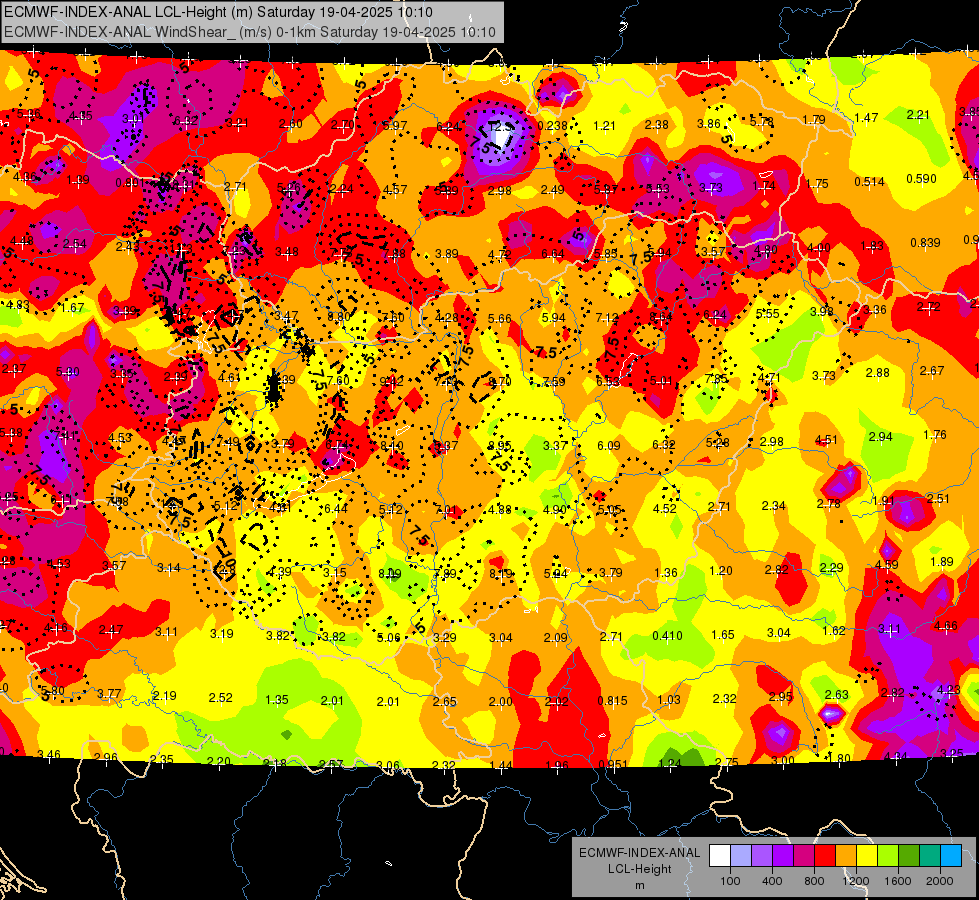Click the wind shear value "2.94"
The image size is (979, 900).
(880, 437)
